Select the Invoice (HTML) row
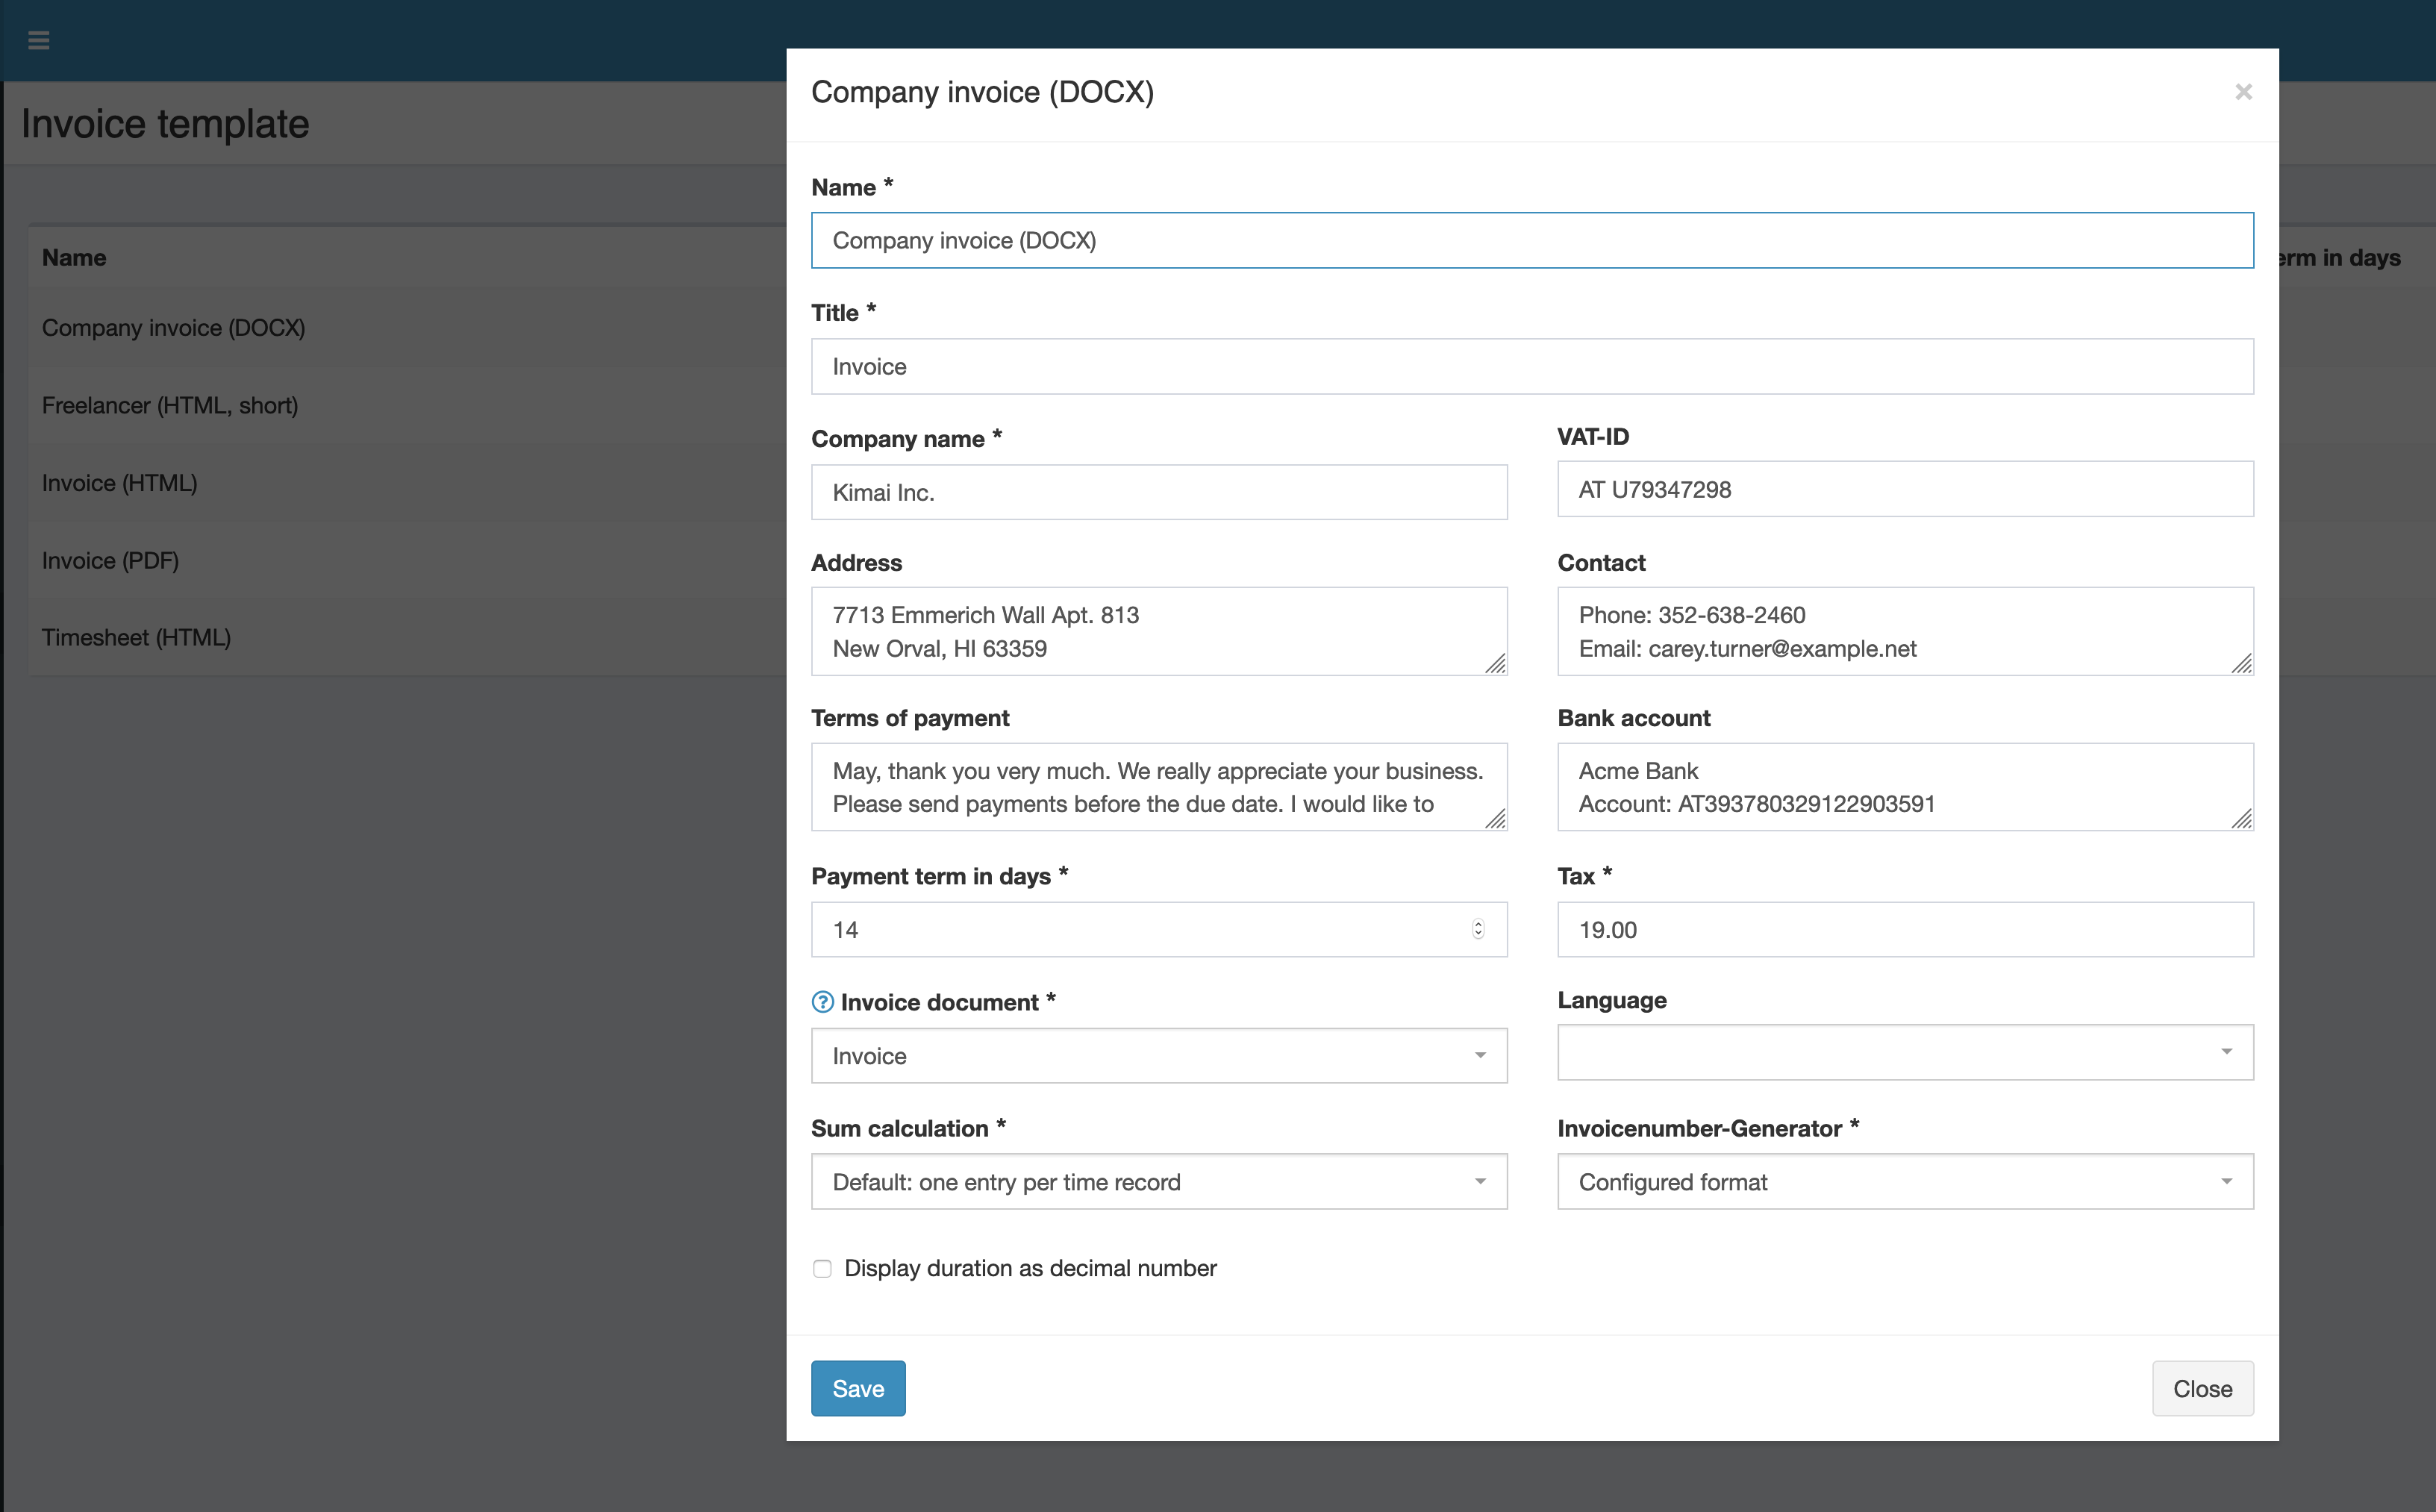This screenshot has width=2436, height=1512. [x=408, y=483]
